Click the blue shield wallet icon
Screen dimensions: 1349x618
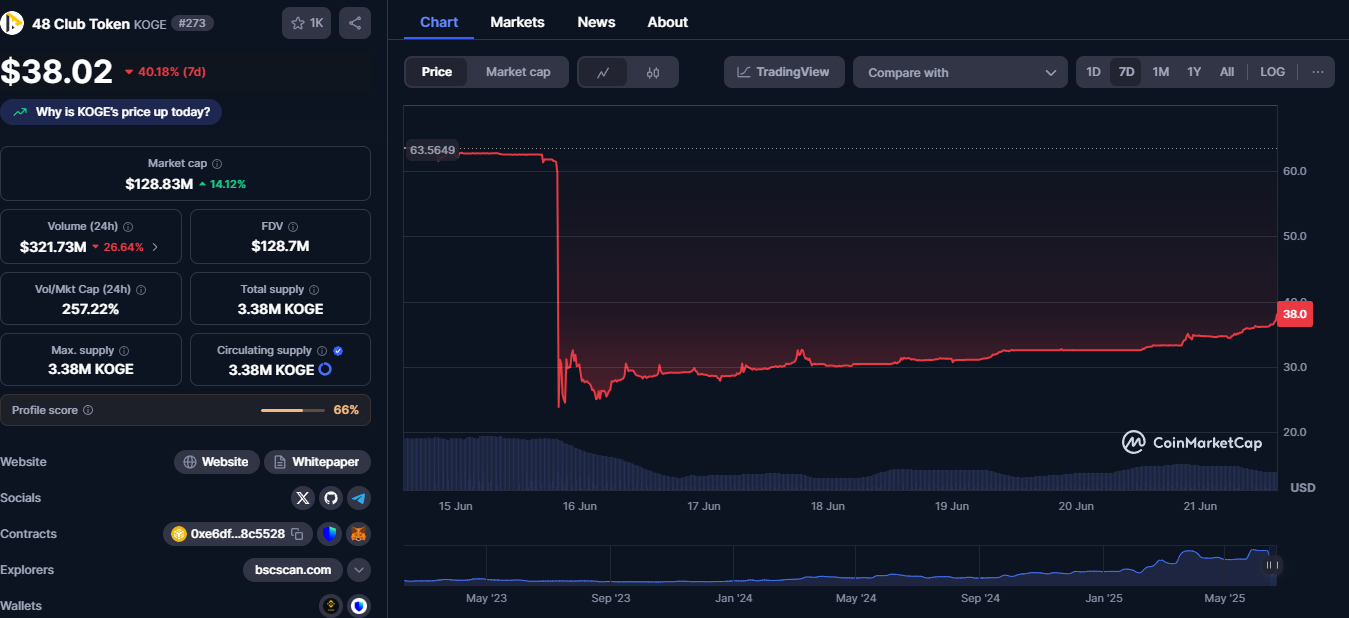pyautogui.click(x=359, y=605)
